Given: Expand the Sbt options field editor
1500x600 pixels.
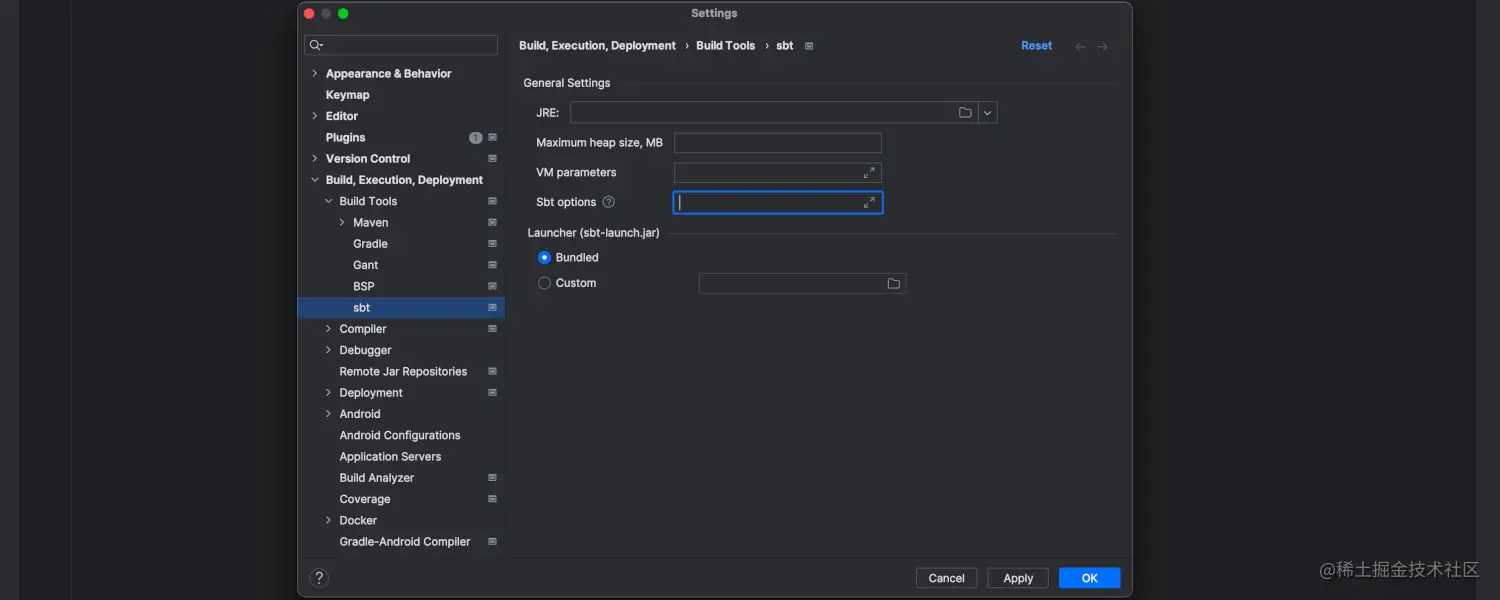Looking at the screenshot, I should click(x=869, y=203).
